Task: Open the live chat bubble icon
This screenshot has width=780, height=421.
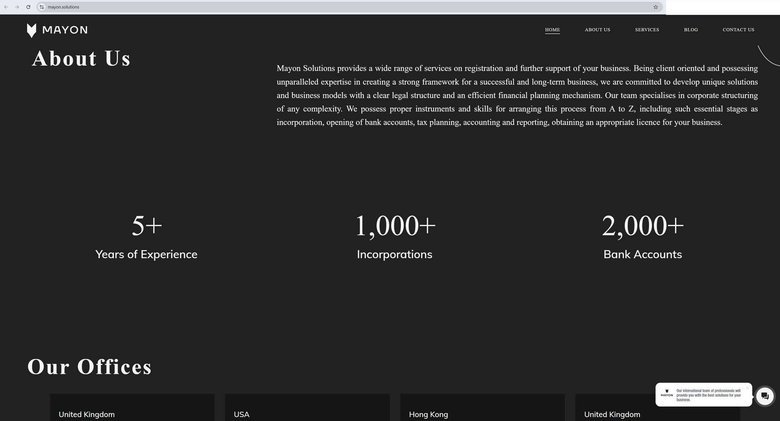Action: [x=765, y=396]
